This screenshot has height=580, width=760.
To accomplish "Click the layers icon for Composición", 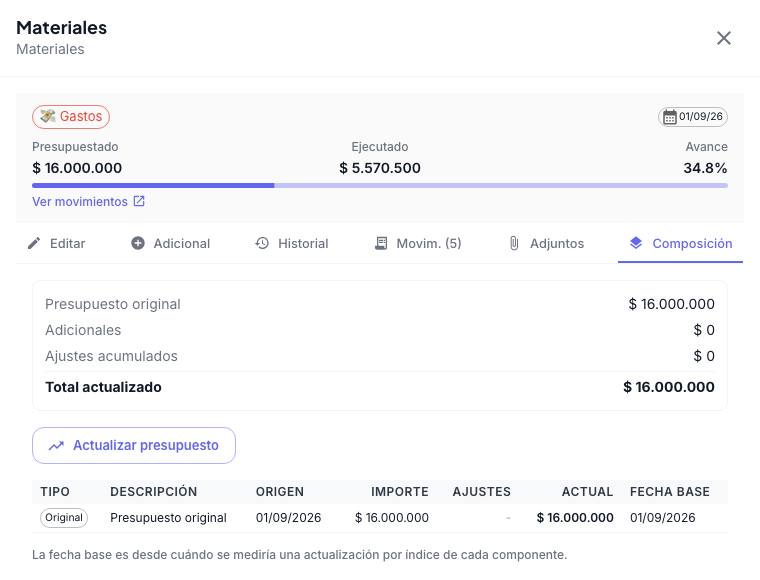I will (x=636, y=243).
